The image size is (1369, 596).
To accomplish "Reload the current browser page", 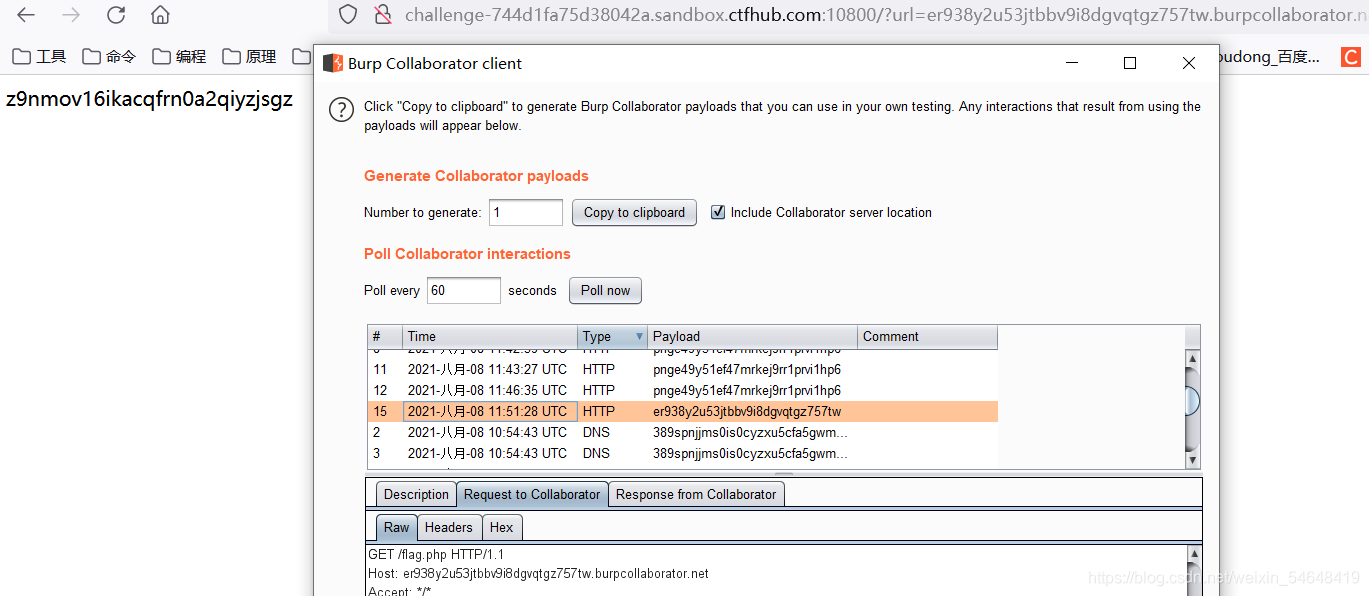I will 116,15.
